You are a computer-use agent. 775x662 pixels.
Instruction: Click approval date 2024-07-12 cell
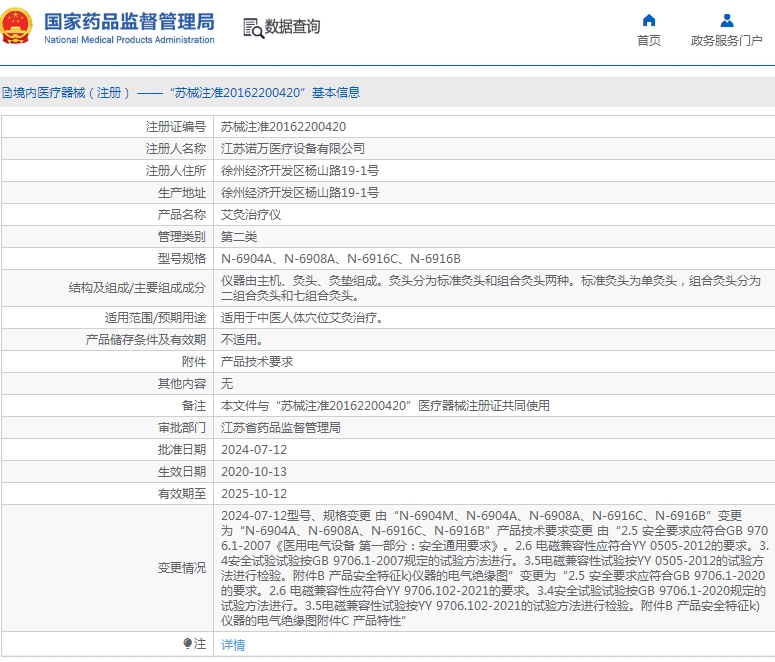pyautogui.click(x=254, y=450)
